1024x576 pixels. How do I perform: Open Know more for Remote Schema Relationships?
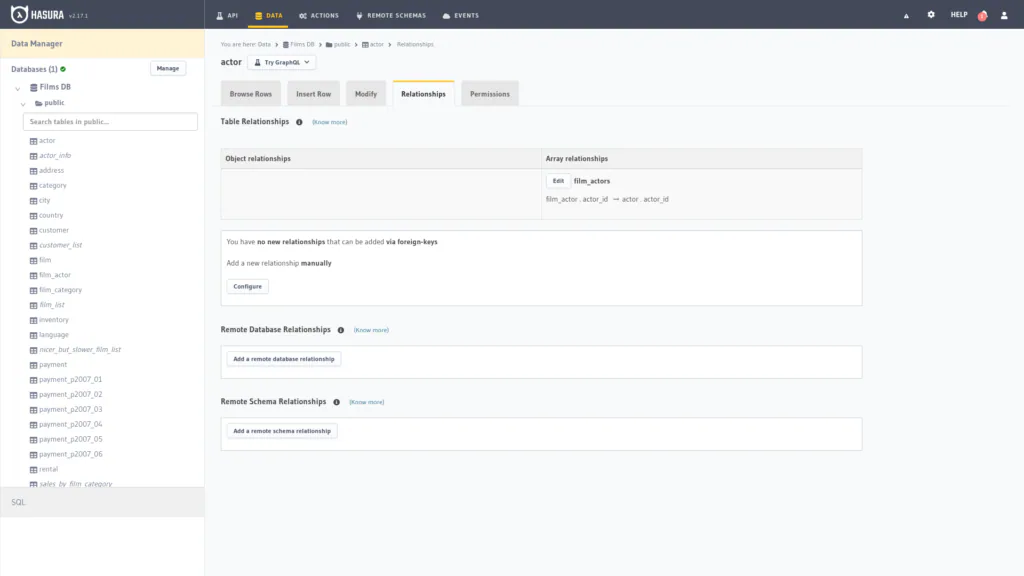(366, 402)
